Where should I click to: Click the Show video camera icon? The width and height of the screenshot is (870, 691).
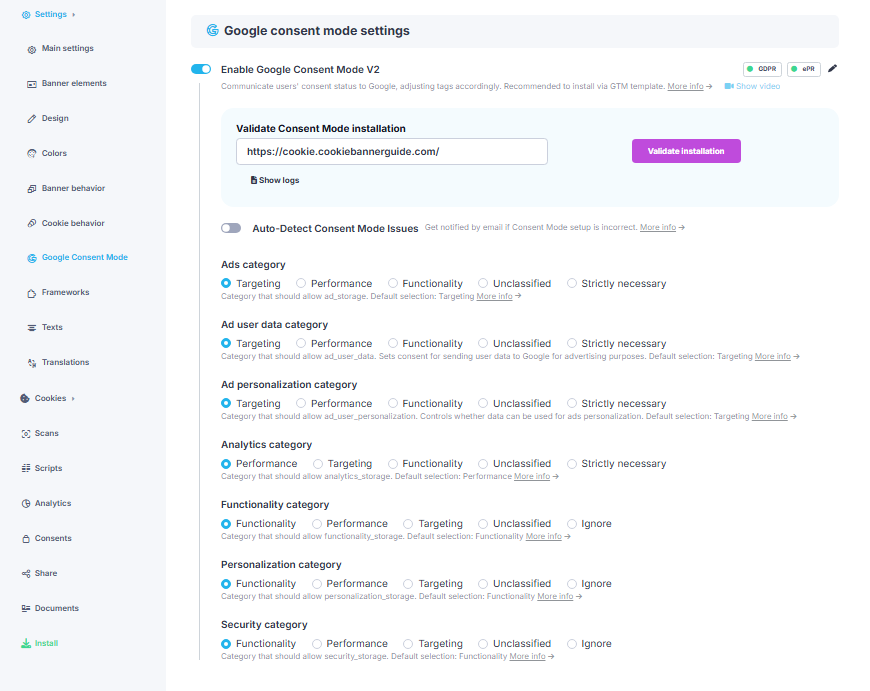click(x=729, y=86)
